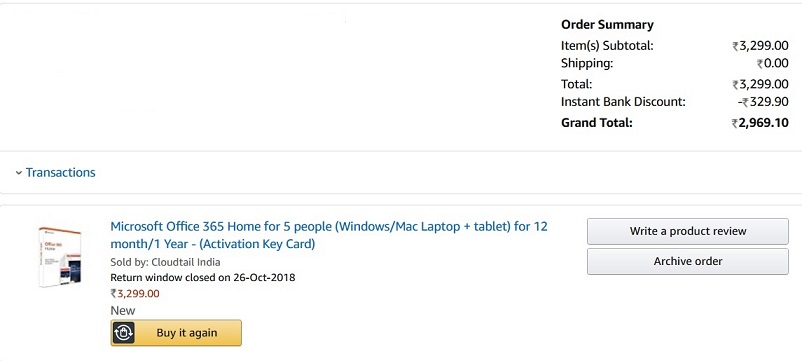Click the discount amount -₹329.90
The image size is (802, 361).
[763, 102]
